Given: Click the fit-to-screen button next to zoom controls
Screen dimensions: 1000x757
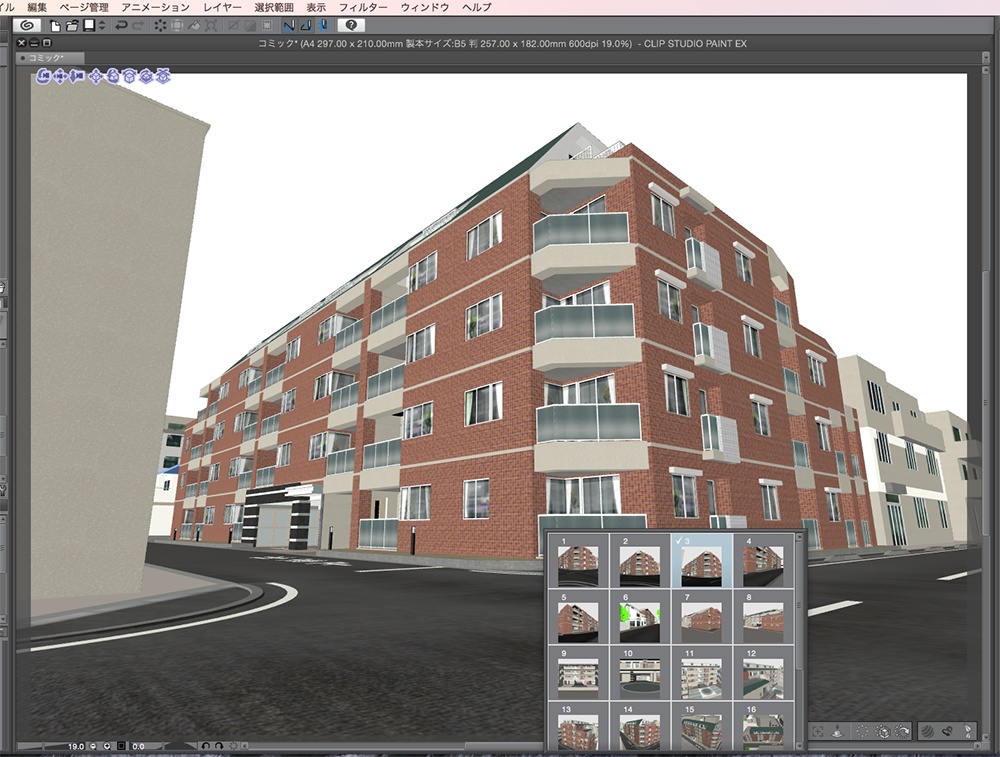Looking at the screenshot, I should pos(121,746).
